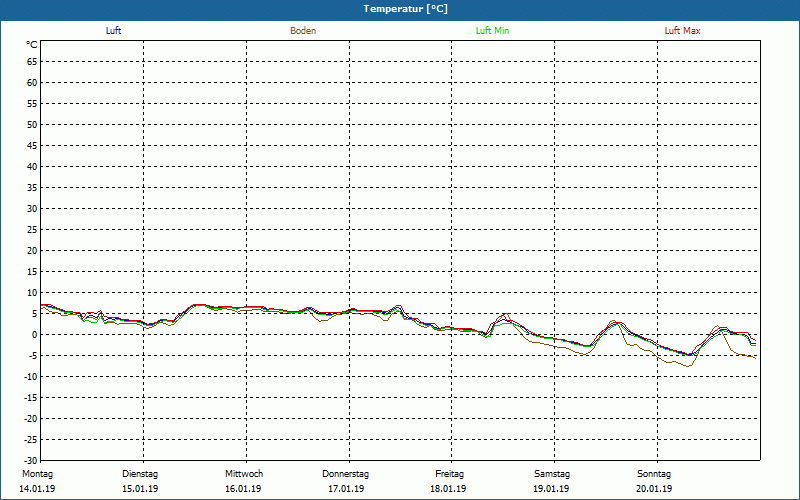Click the 35 y-axis value
Viewport: 800px width, 500px height.
[x=32, y=188]
